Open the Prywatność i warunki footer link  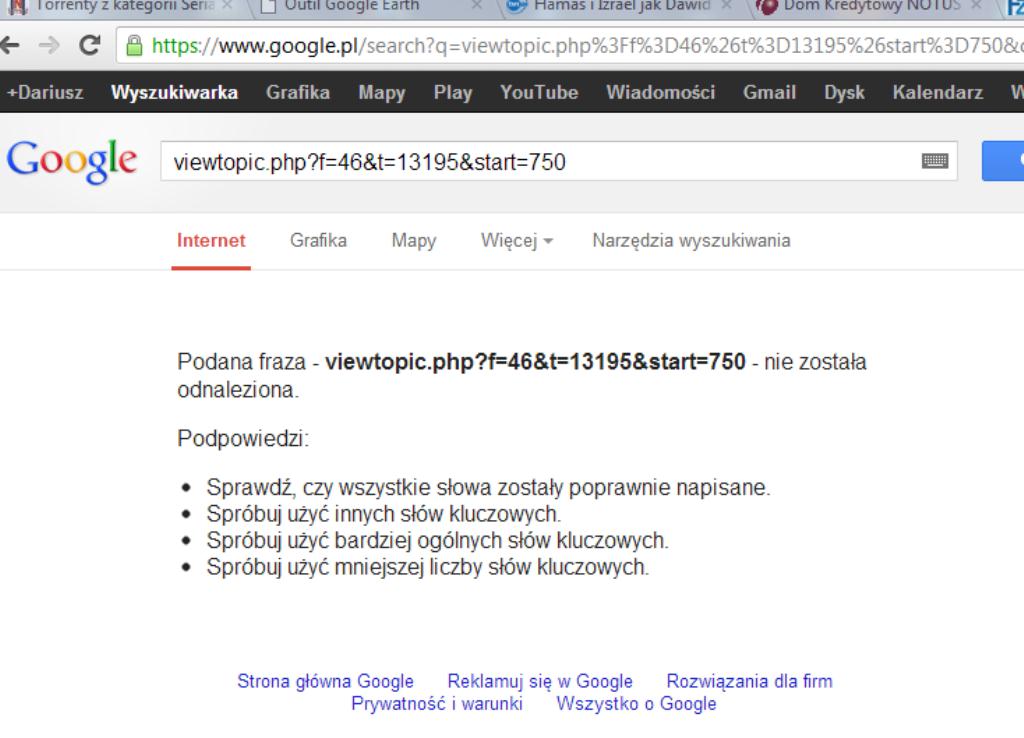click(437, 703)
